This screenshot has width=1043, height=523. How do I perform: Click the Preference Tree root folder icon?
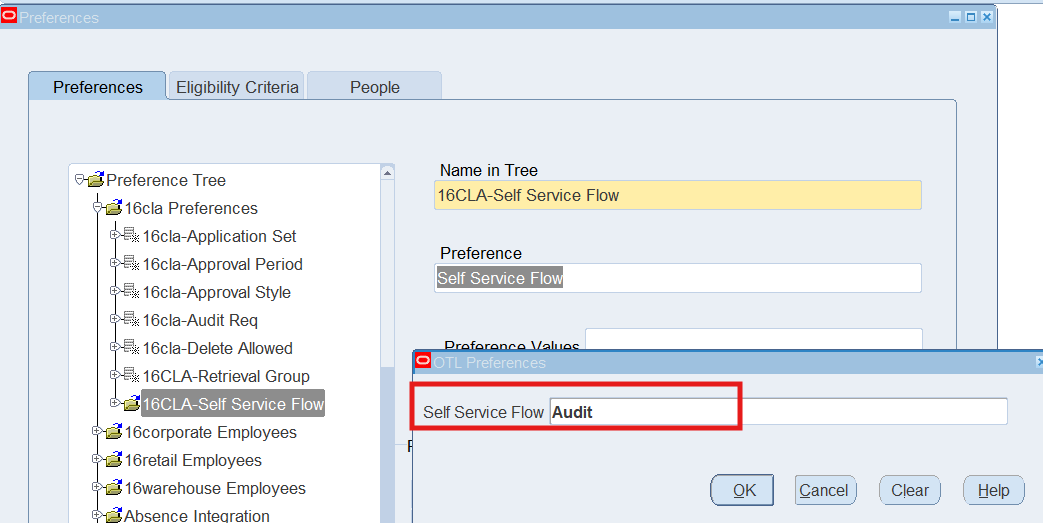click(x=95, y=181)
